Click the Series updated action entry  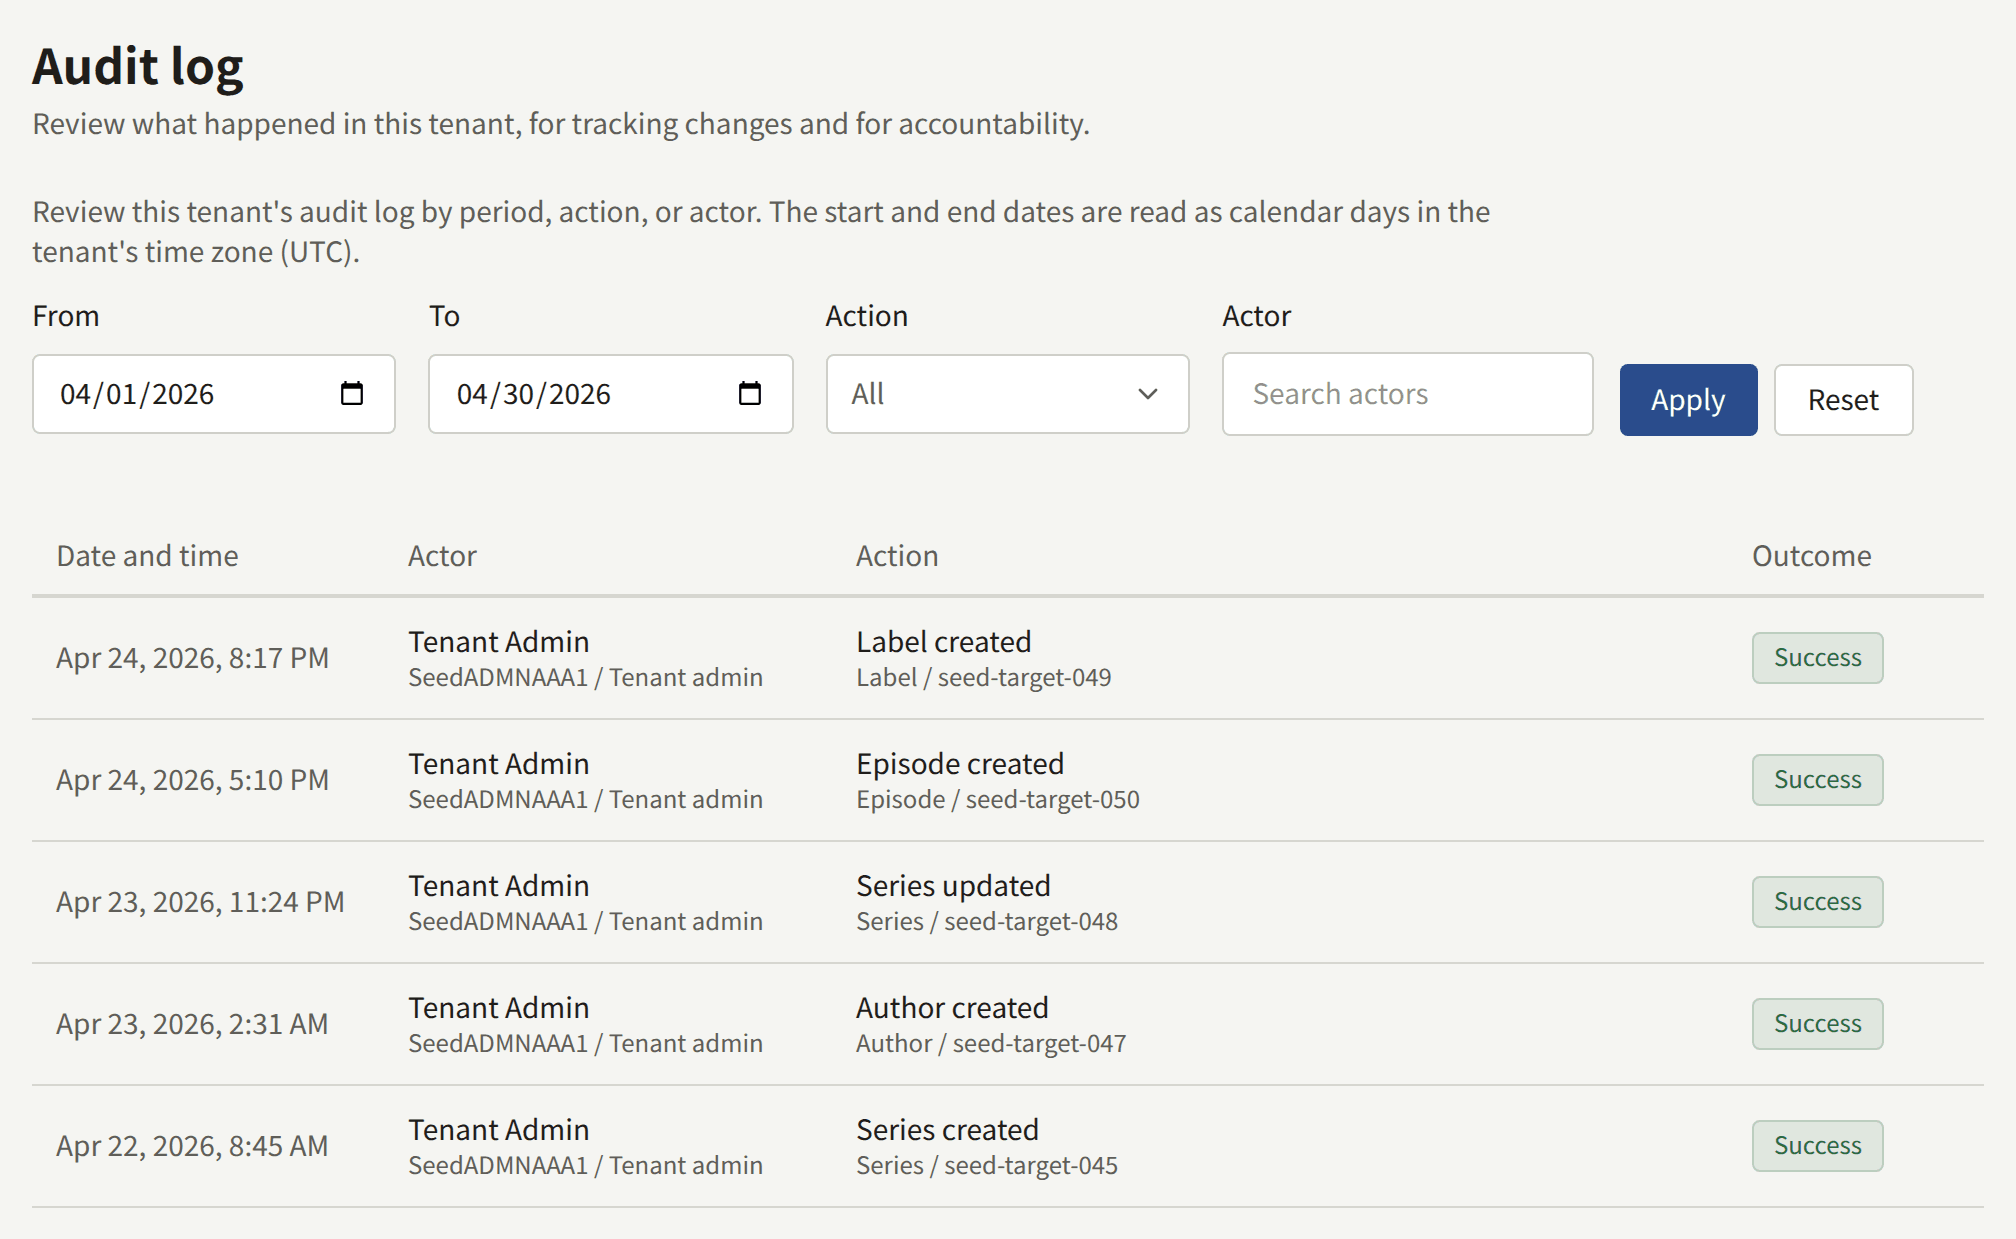point(953,886)
